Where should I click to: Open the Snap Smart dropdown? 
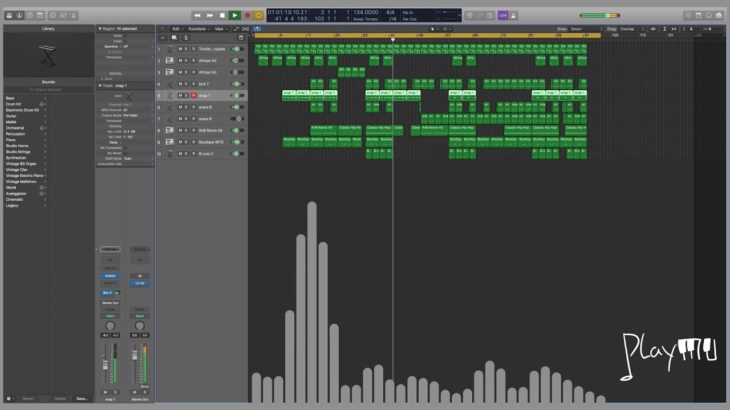tap(586, 29)
